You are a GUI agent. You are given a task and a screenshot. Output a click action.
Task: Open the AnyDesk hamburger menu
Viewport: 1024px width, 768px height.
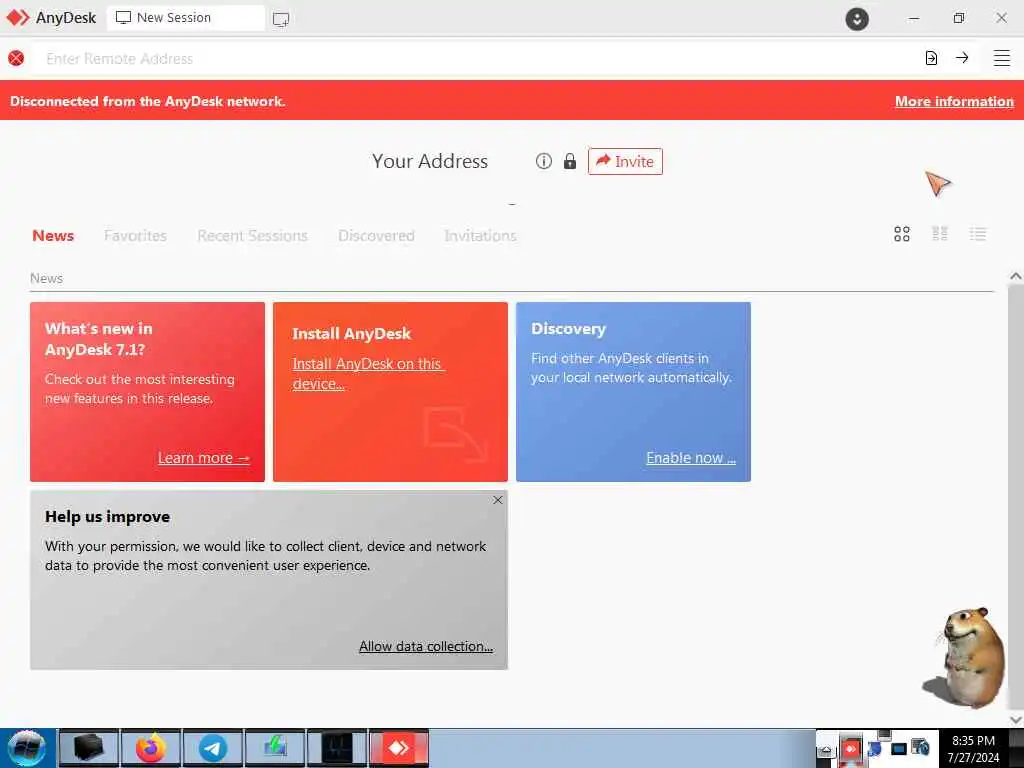point(1002,58)
